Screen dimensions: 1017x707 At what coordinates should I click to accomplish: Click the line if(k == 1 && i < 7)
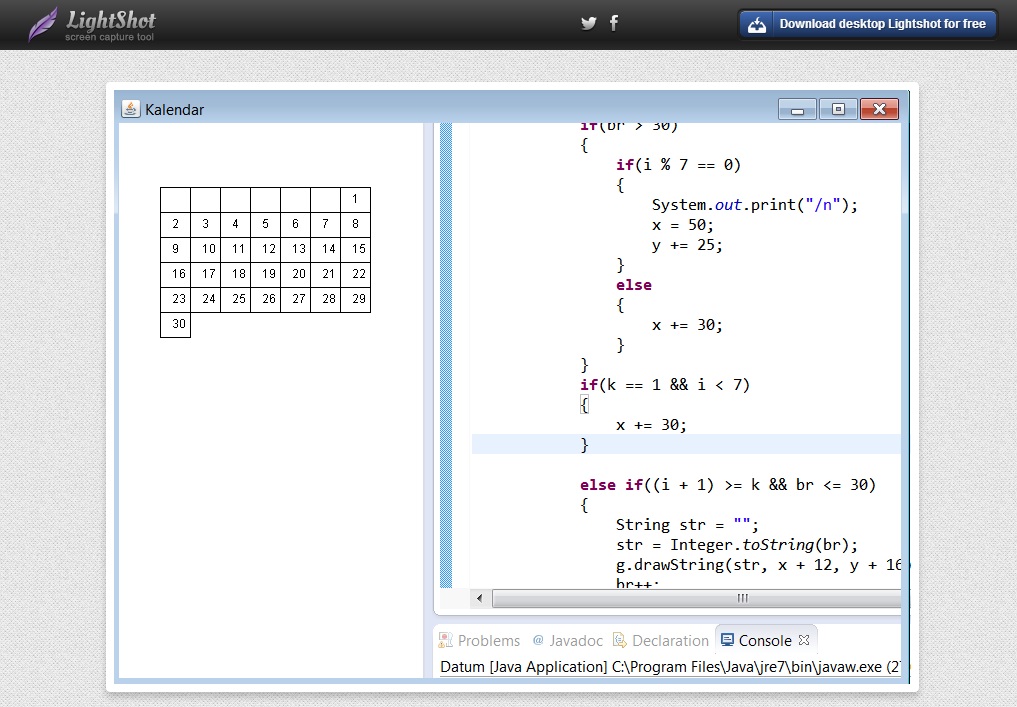coord(665,385)
